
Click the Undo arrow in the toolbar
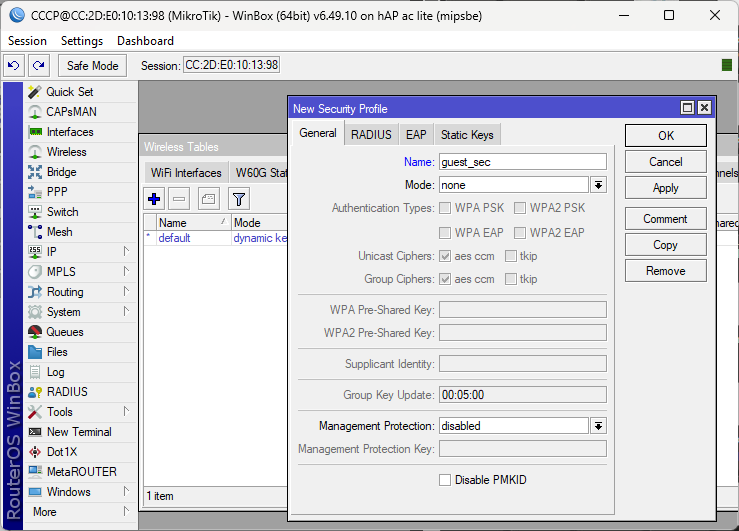pyautogui.click(x=14, y=65)
